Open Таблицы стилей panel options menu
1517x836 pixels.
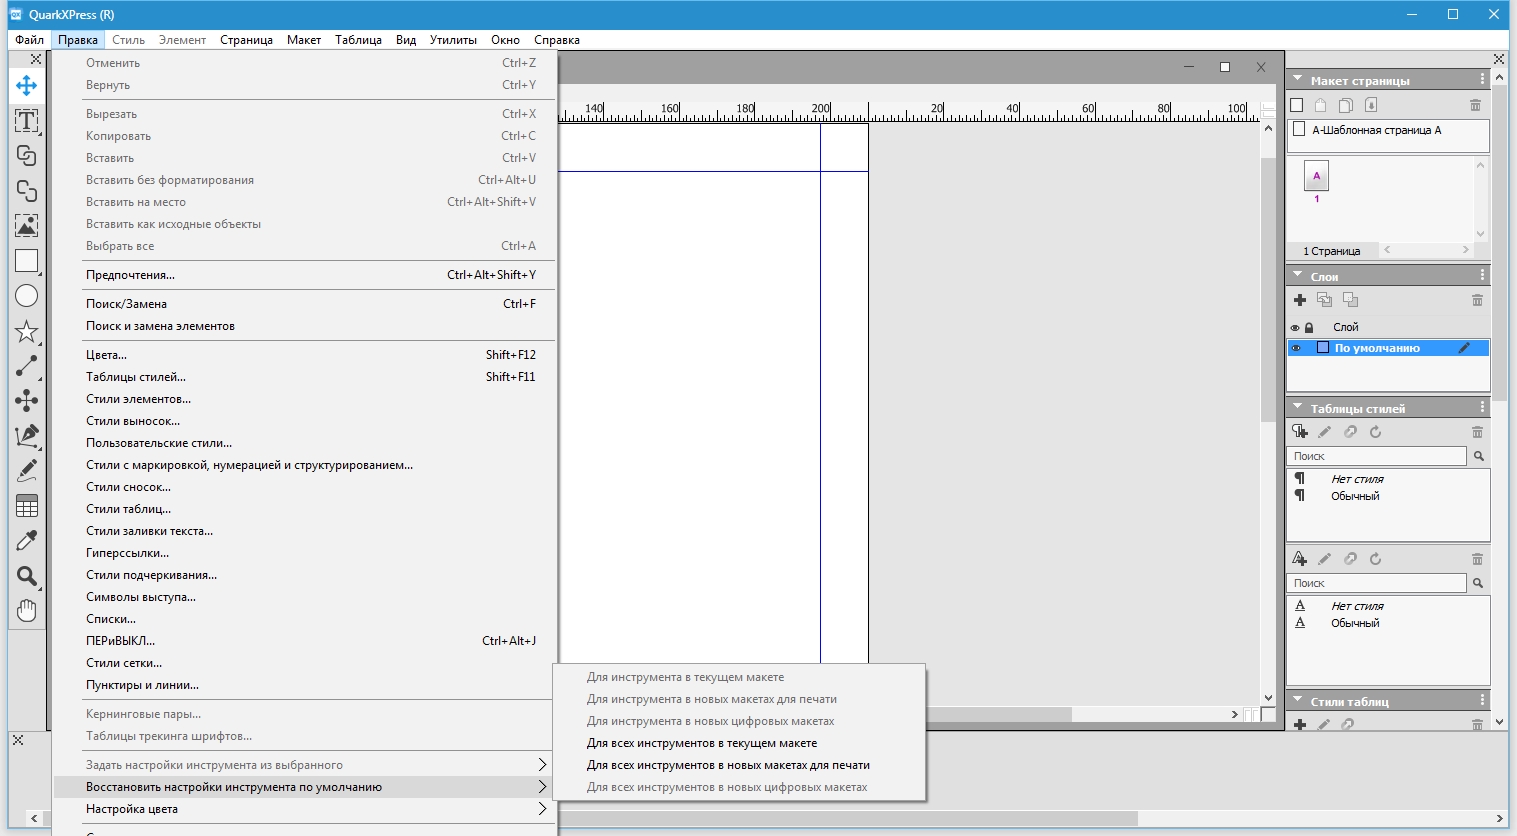[1482, 407]
